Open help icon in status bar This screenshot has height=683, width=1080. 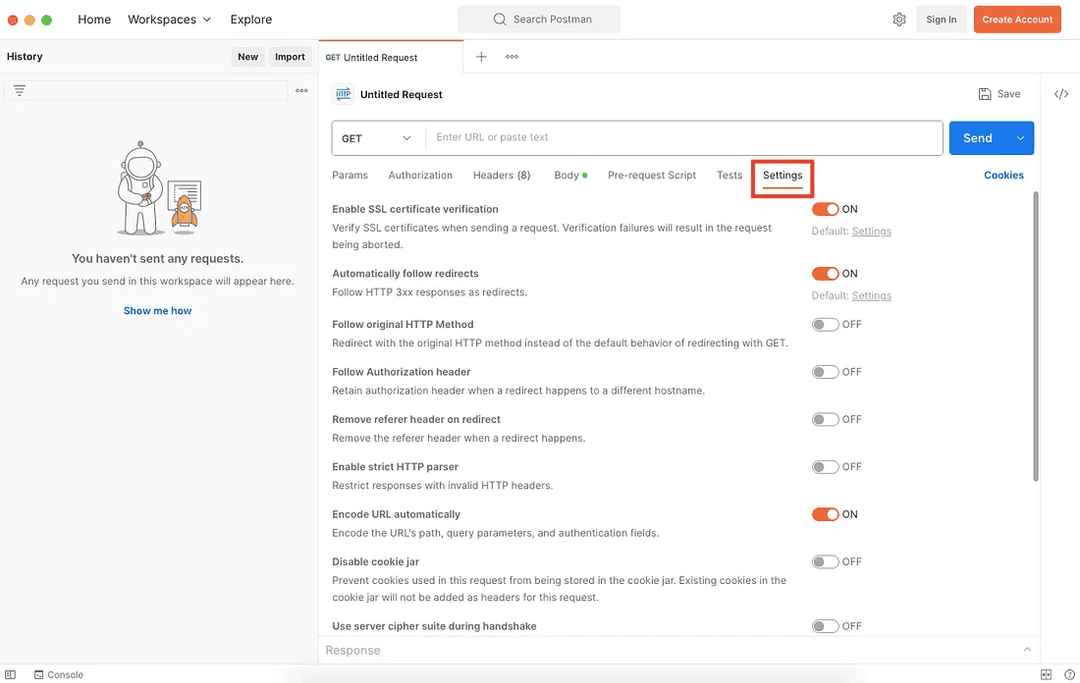coord(1070,675)
